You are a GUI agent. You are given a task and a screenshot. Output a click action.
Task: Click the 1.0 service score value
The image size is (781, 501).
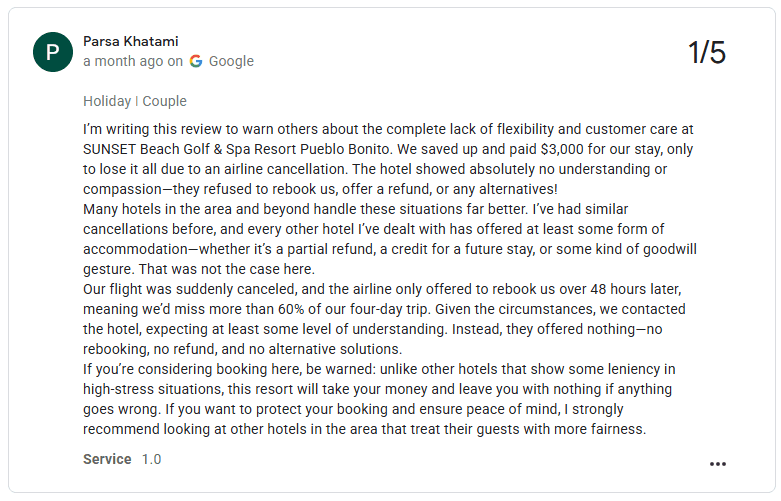click(x=151, y=459)
